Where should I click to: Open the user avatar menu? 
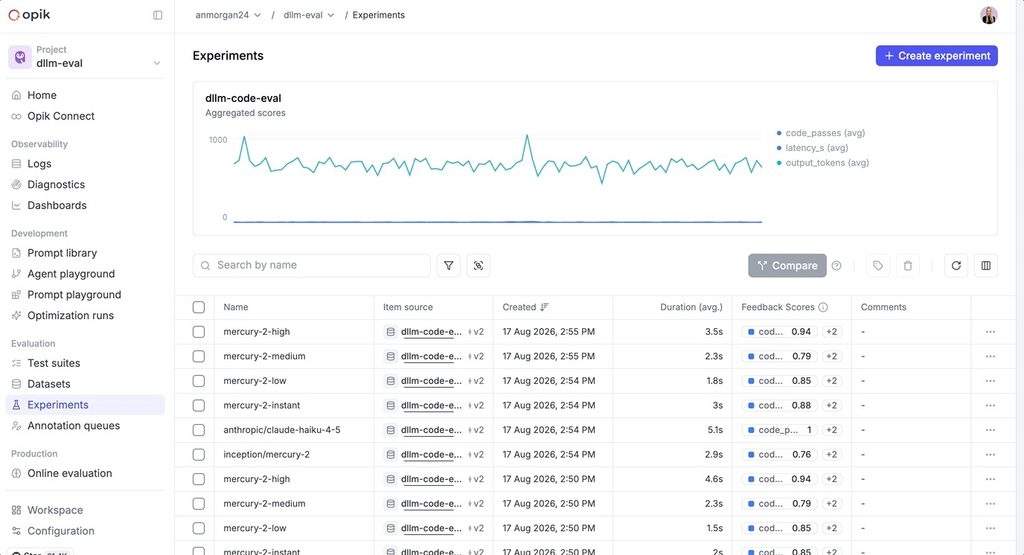(989, 15)
